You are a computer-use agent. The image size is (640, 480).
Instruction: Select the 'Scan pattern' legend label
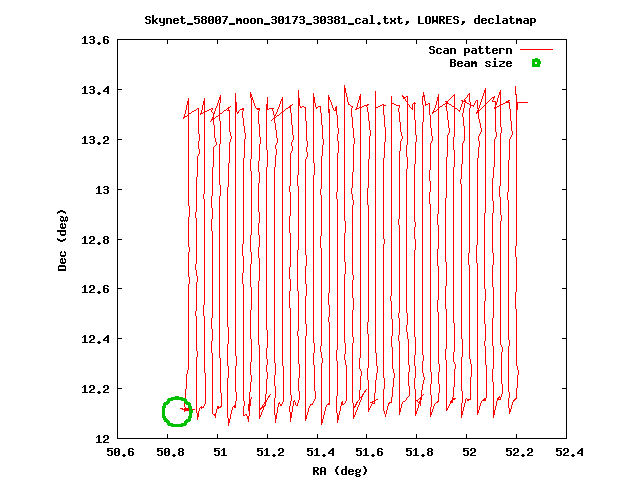[x=470, y=50]
